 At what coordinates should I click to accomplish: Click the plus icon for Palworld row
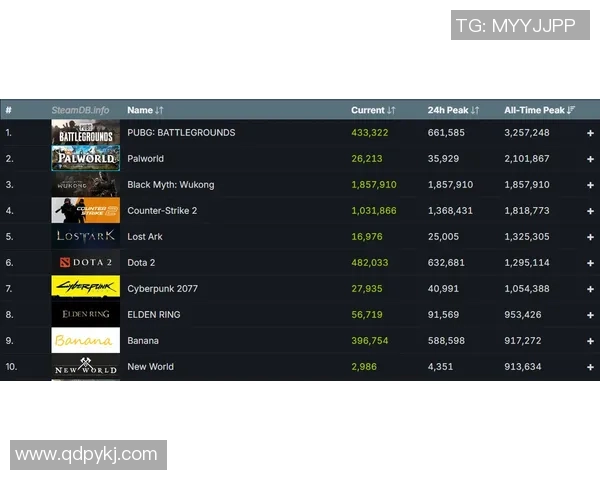pyautogui.click(x=590, y=159)
